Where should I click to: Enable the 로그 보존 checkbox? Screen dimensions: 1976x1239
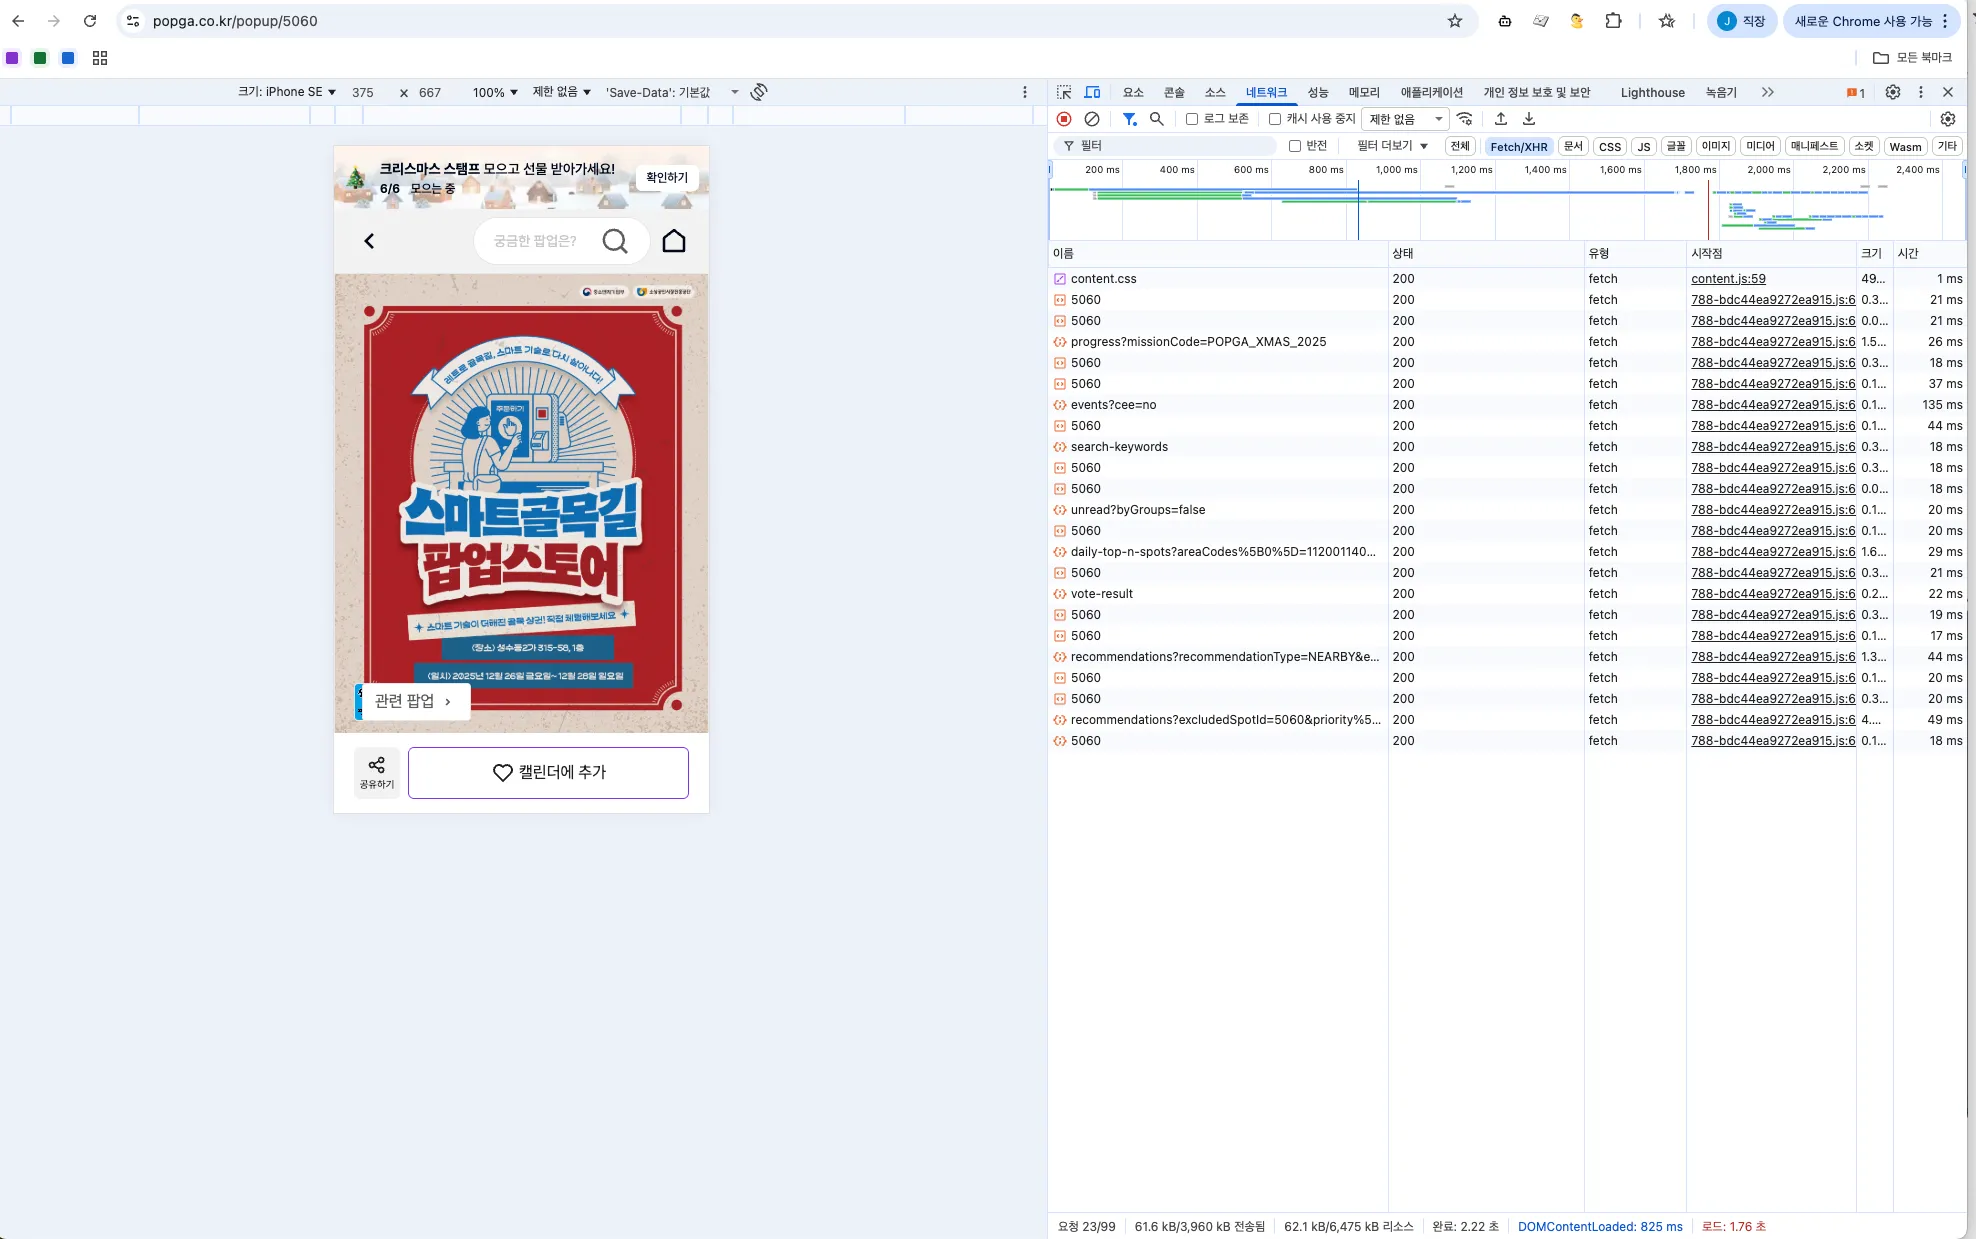coord(1192,119)
